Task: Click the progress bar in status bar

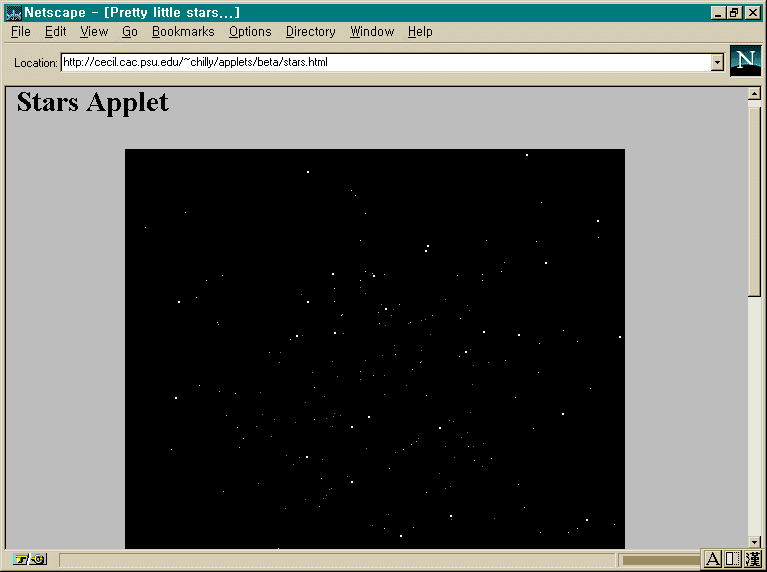Action: (x=660, y=560)
